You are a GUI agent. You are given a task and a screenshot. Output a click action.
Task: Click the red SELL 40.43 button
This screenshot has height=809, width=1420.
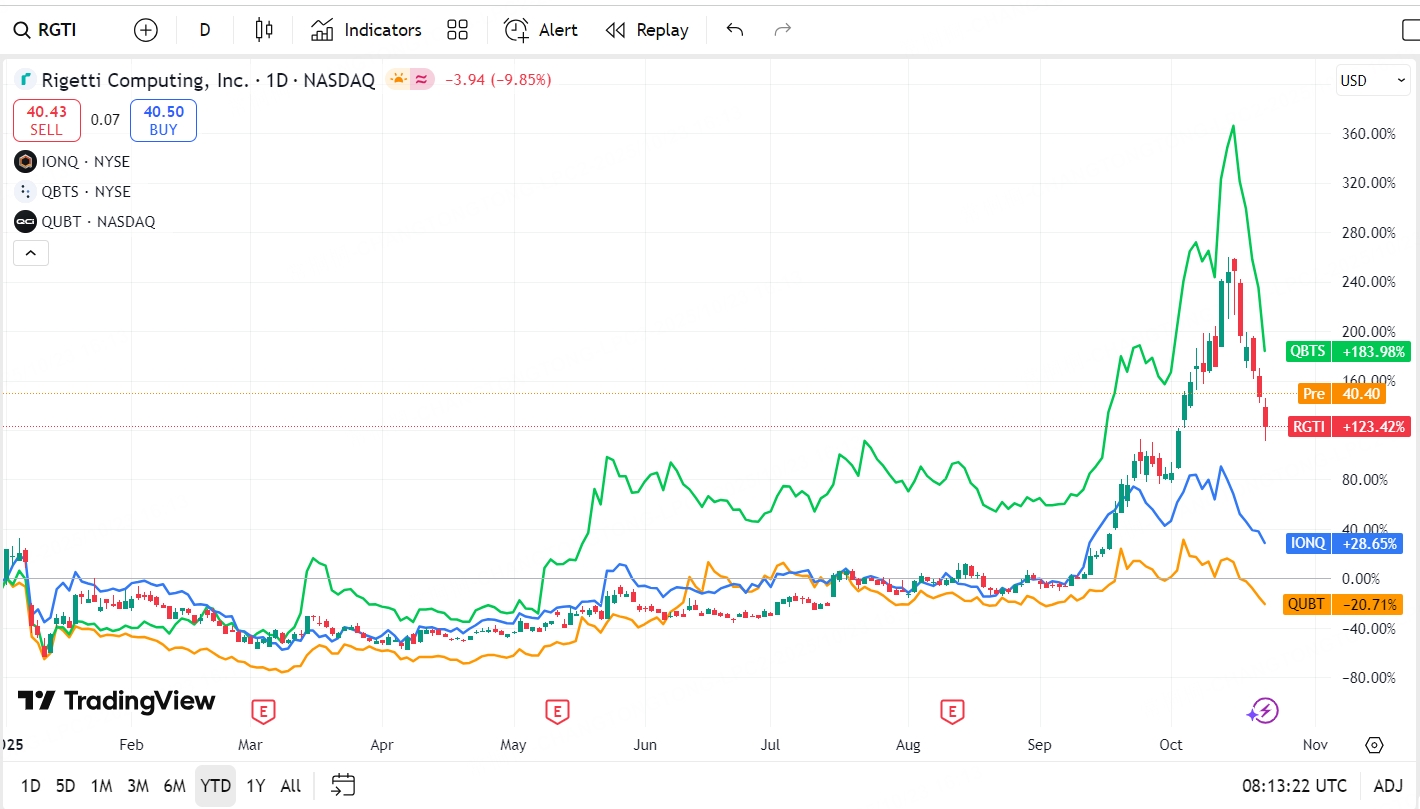coord(46,120)
